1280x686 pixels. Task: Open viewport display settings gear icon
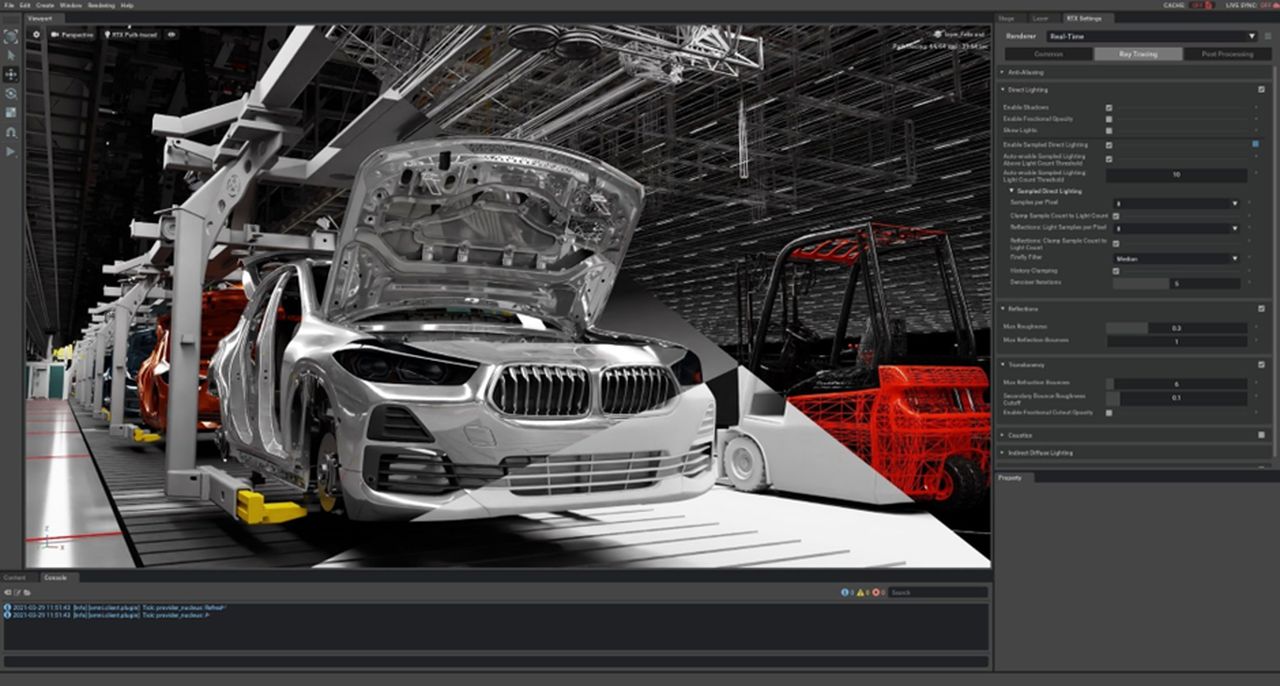pos(37,34)
